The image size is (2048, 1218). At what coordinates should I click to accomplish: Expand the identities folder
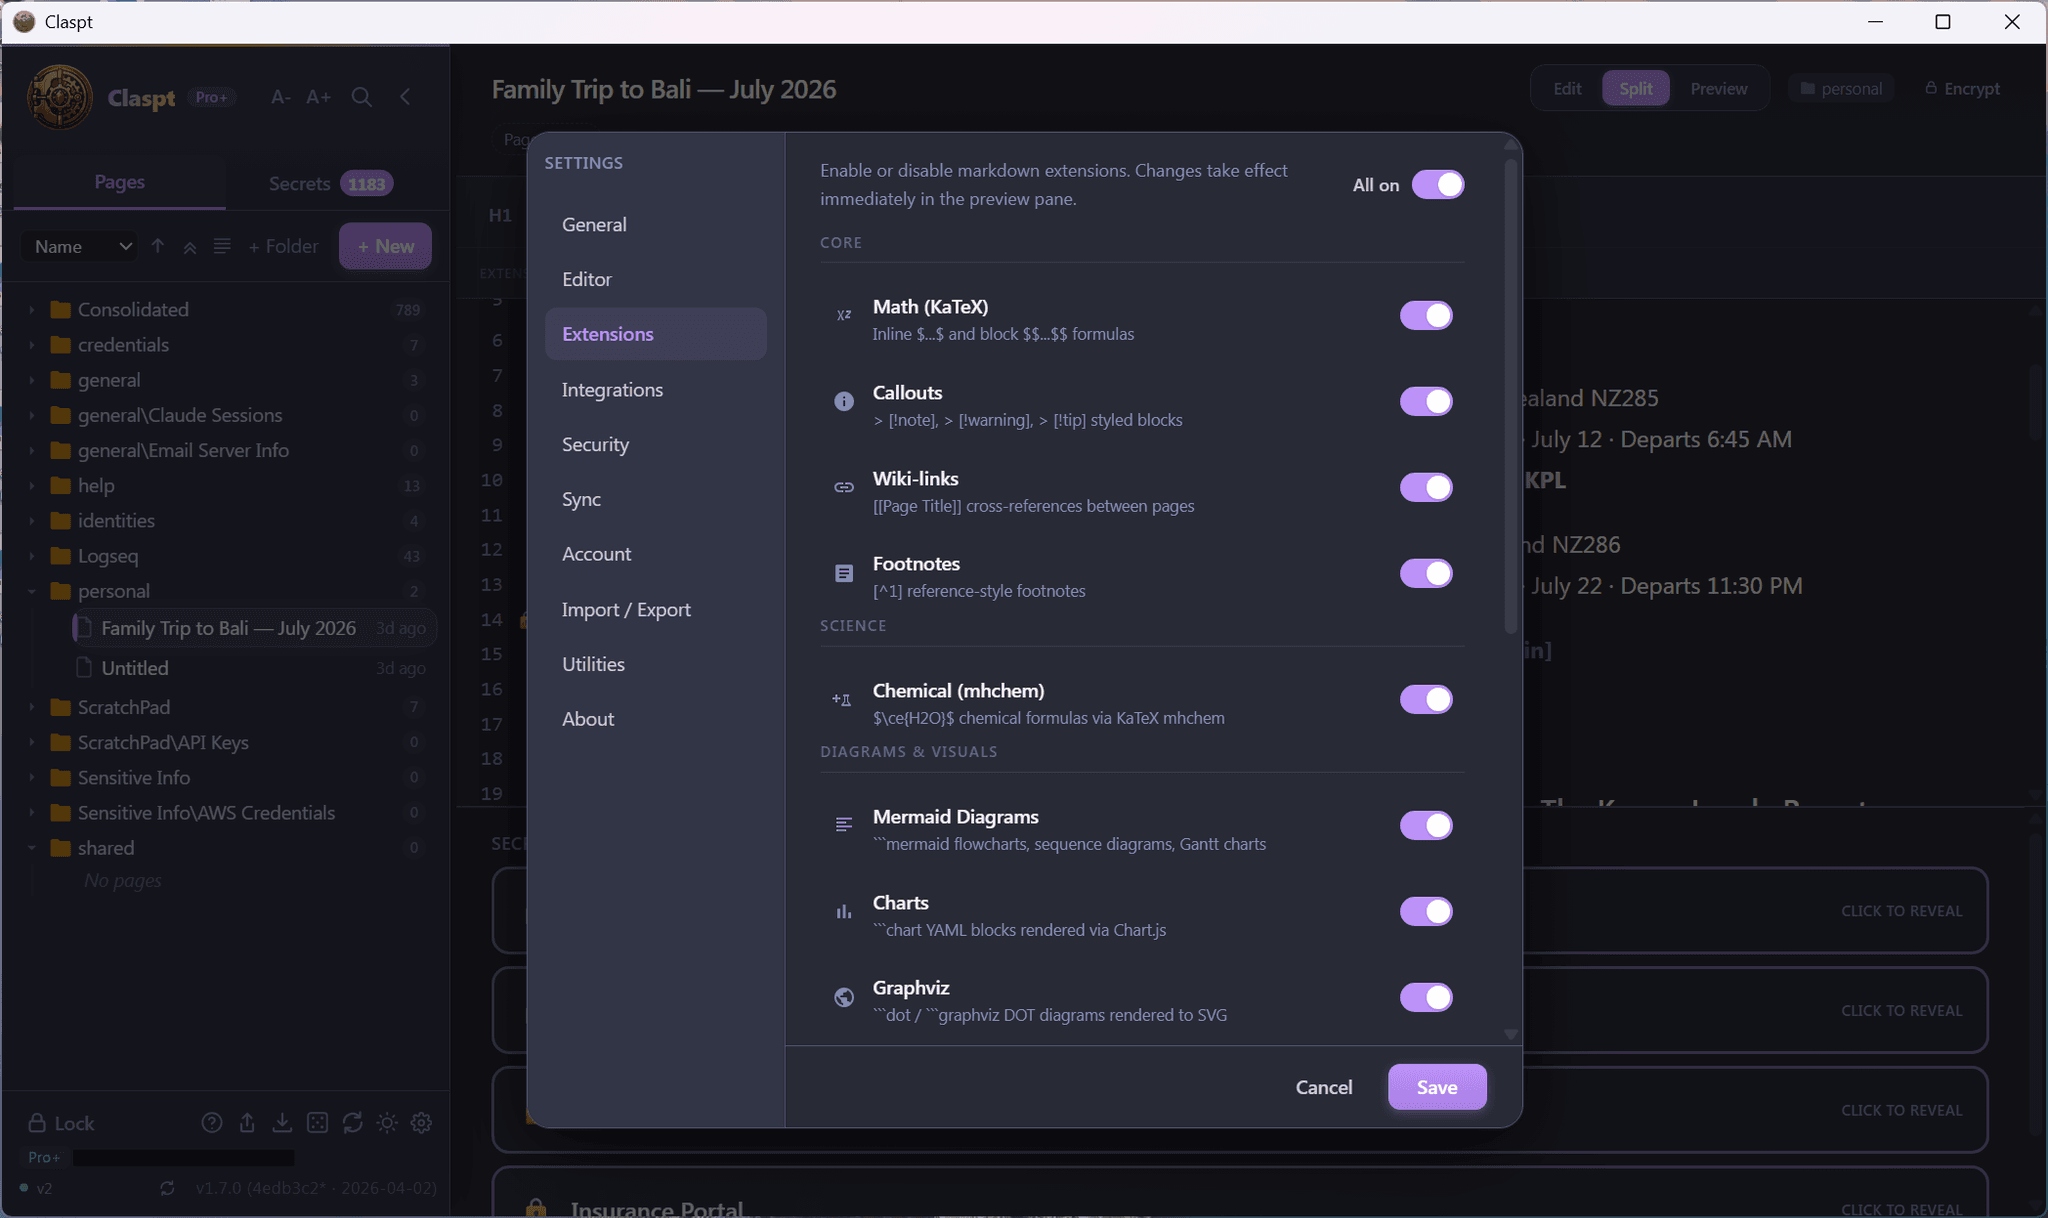pyautogui.click(x=31, y=521)
